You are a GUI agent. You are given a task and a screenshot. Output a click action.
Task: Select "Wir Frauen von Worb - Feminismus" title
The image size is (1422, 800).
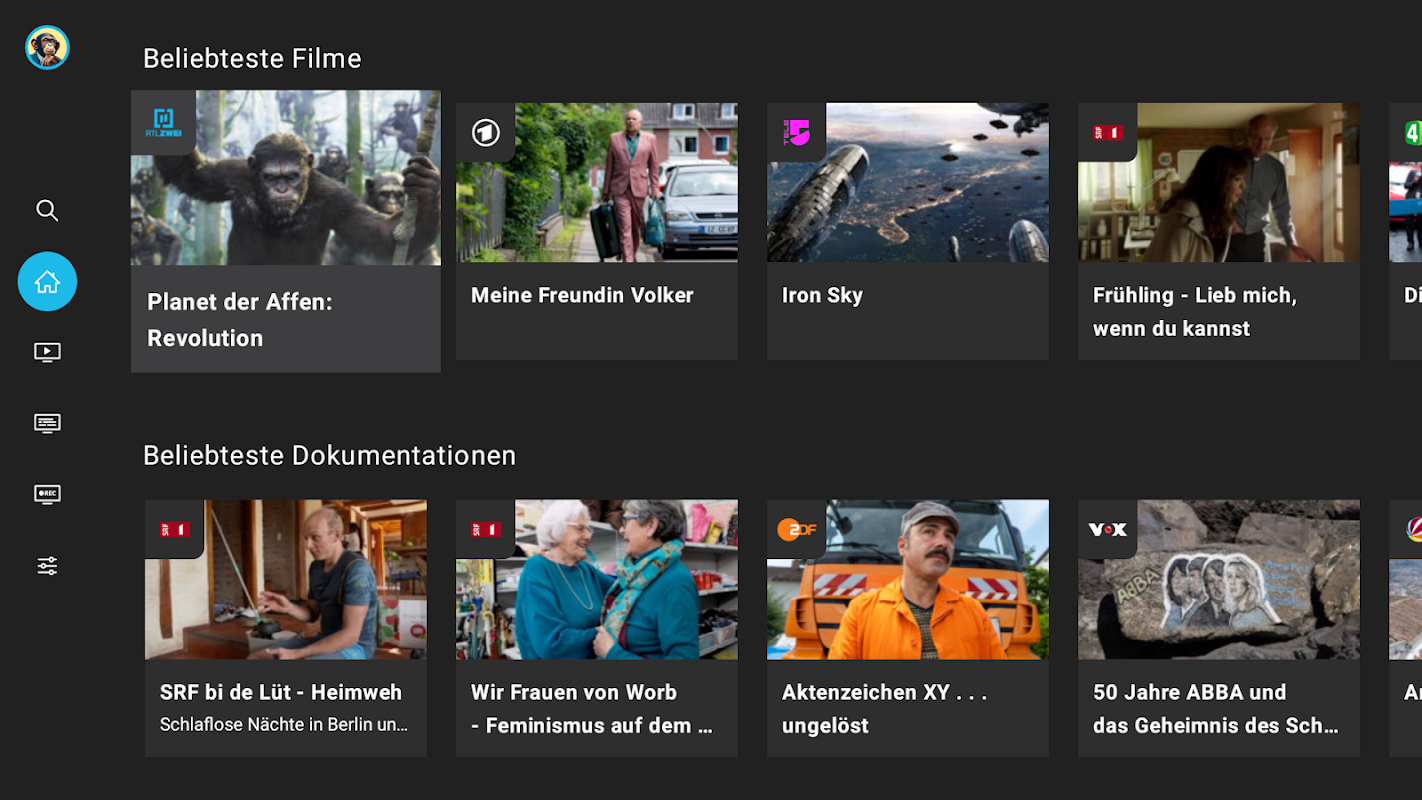click(x=592, y=708)
